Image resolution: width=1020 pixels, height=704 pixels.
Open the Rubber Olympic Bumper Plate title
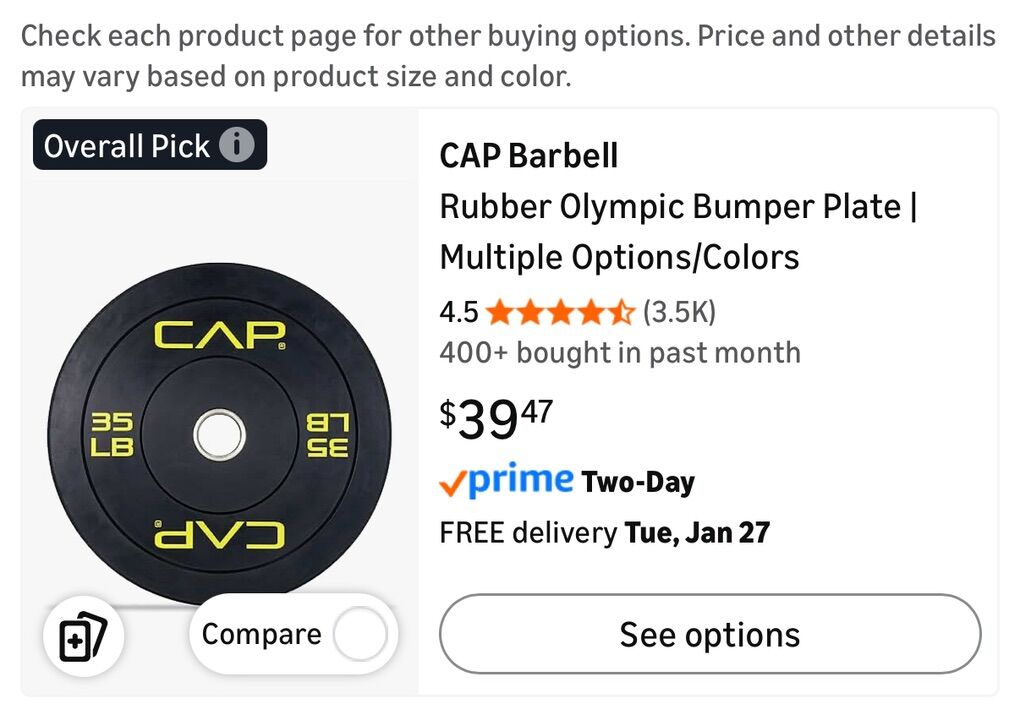pyautogui.click(x=678, y=232)
